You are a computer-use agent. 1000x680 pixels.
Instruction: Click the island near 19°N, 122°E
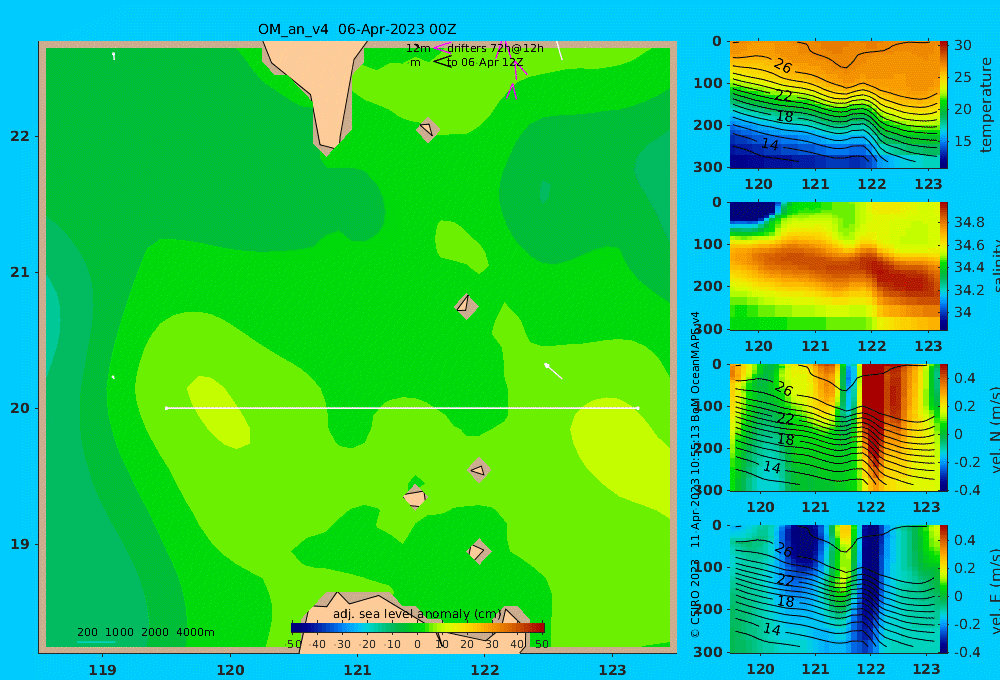[478, 551]
